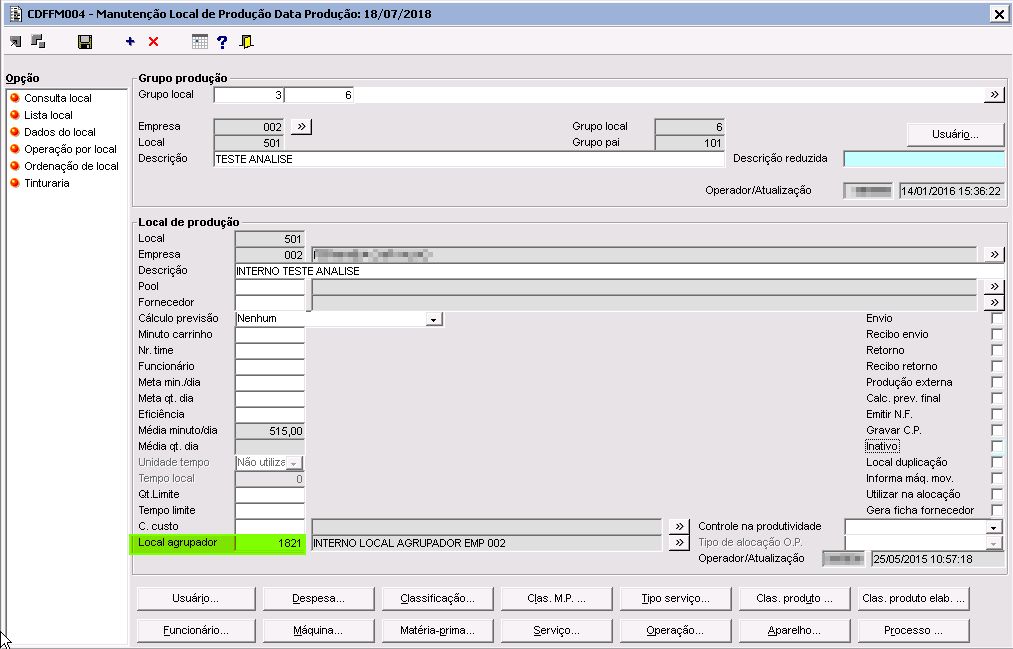
Task: Open lookup arrows for Pool field
Action: coord(994,286)
